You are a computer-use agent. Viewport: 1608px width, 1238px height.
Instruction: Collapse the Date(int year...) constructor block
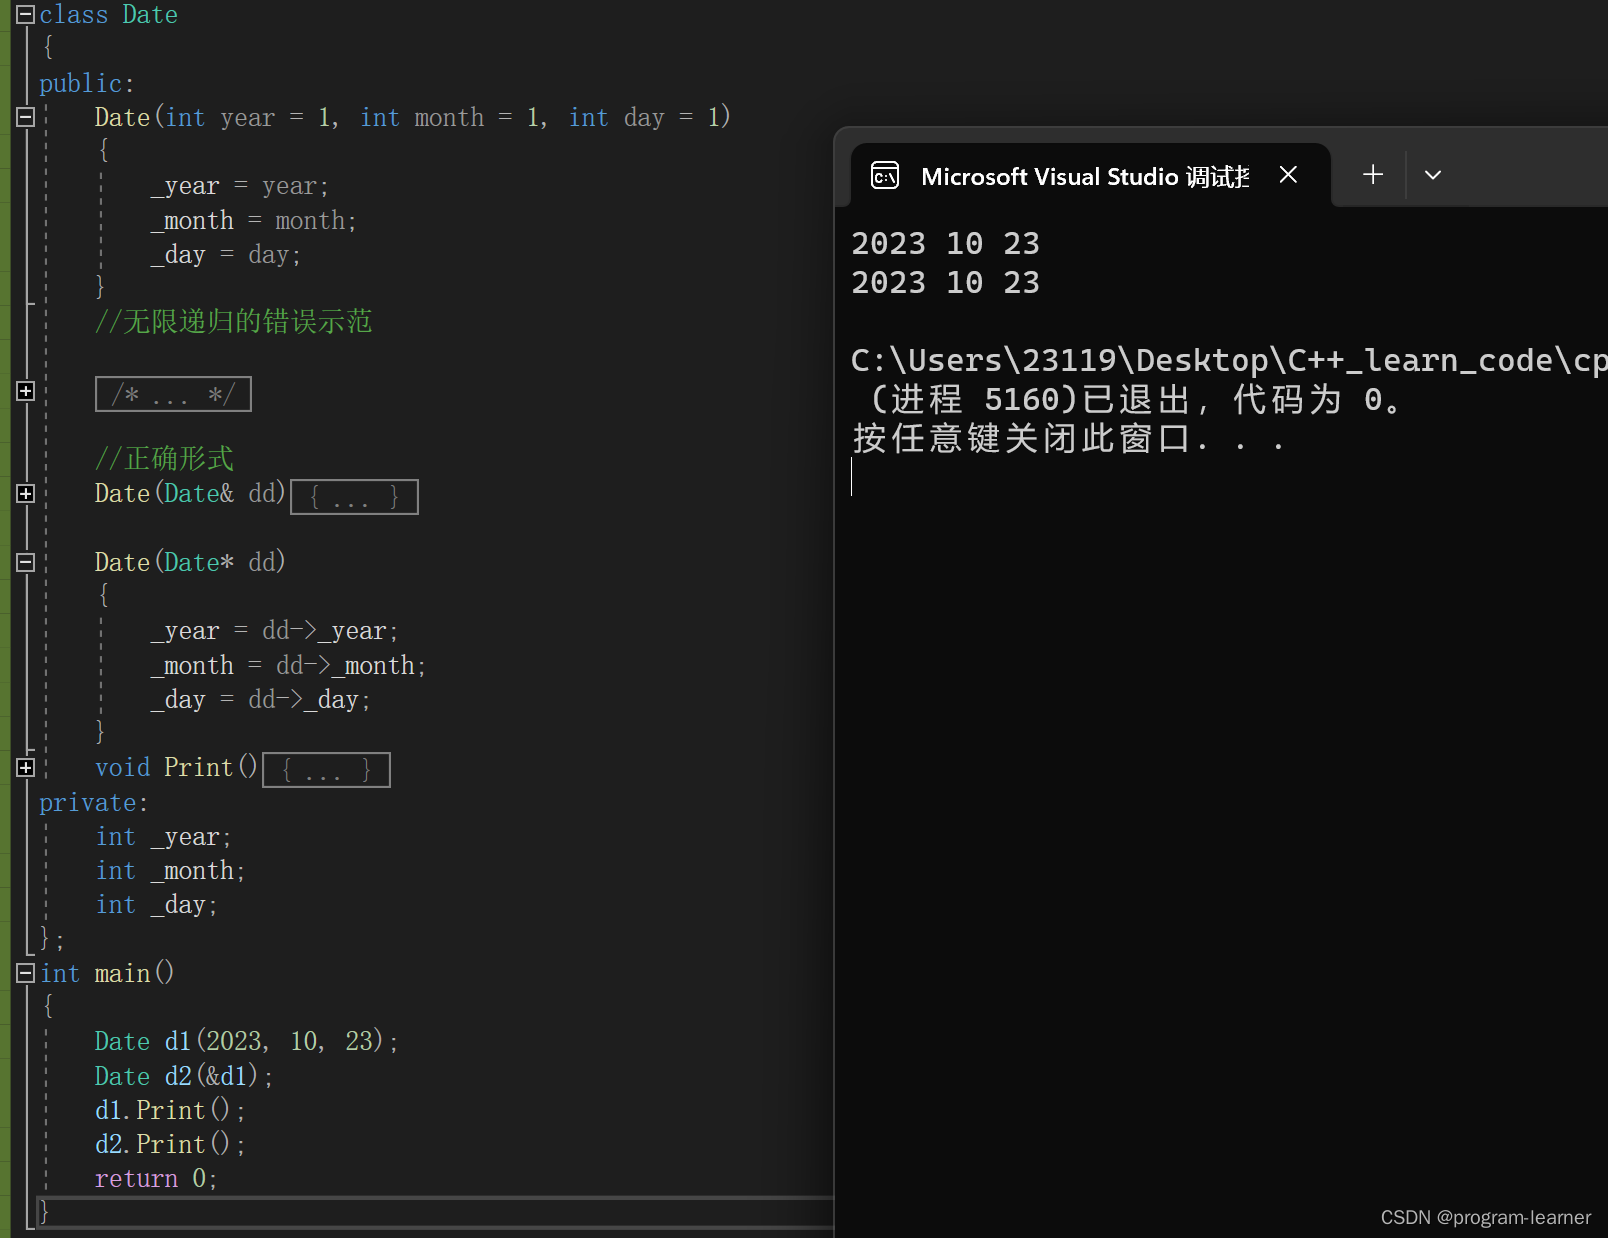coord(26,117)
